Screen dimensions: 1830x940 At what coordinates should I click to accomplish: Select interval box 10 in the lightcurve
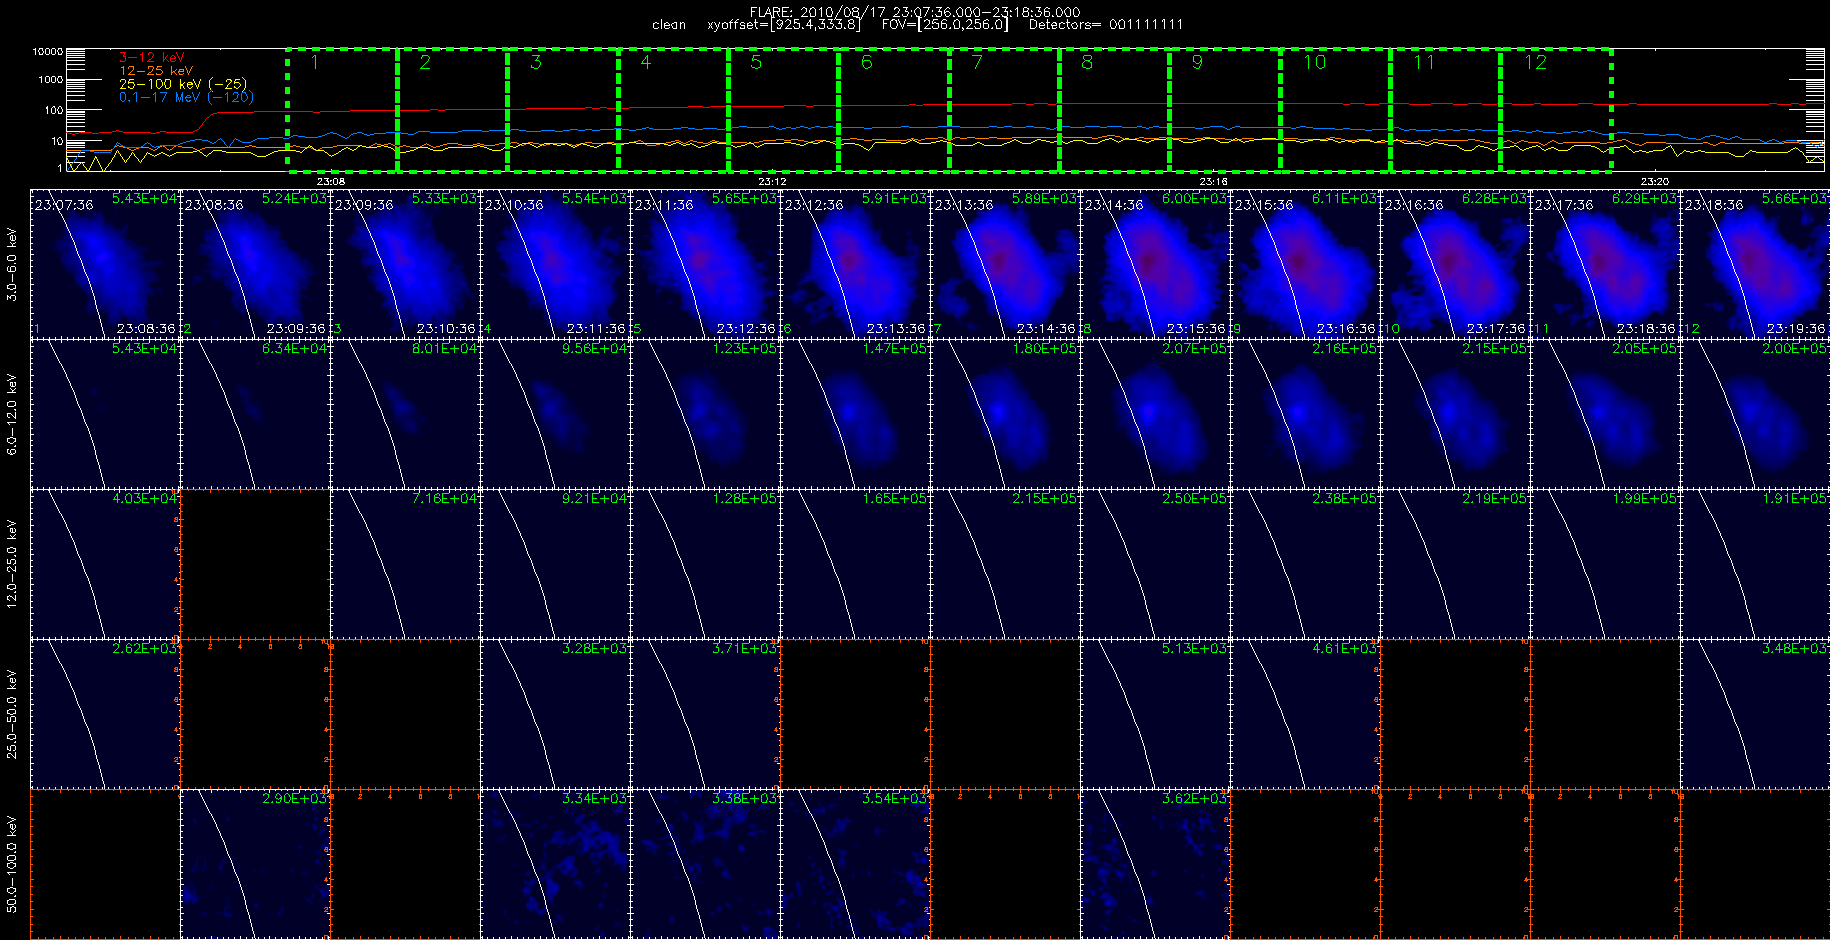click(1335, 109)
